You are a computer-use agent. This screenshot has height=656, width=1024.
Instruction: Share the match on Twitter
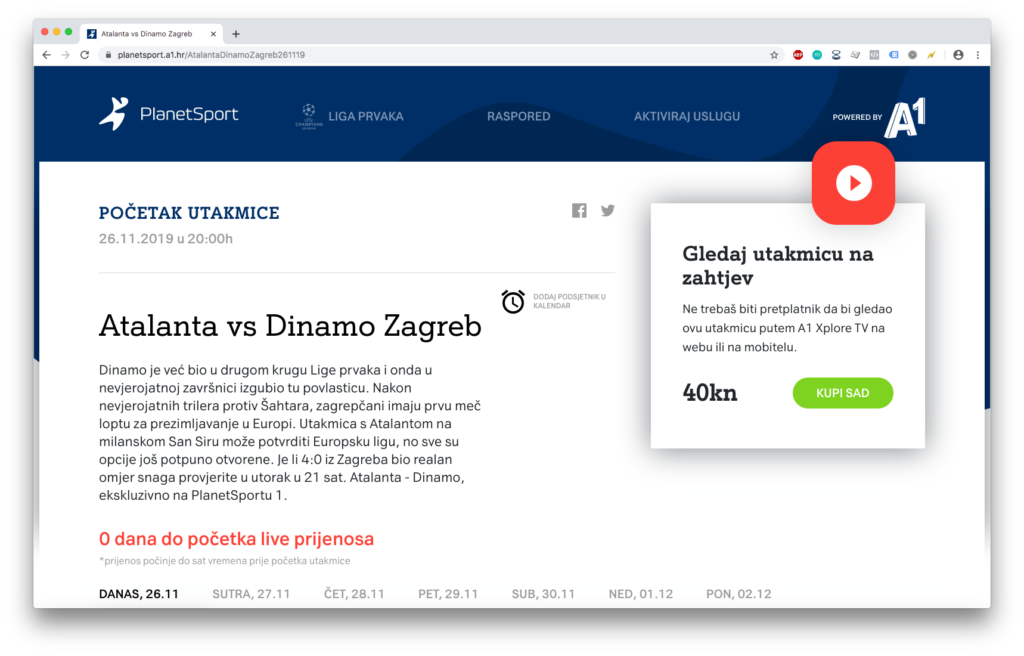pos(608,210)
